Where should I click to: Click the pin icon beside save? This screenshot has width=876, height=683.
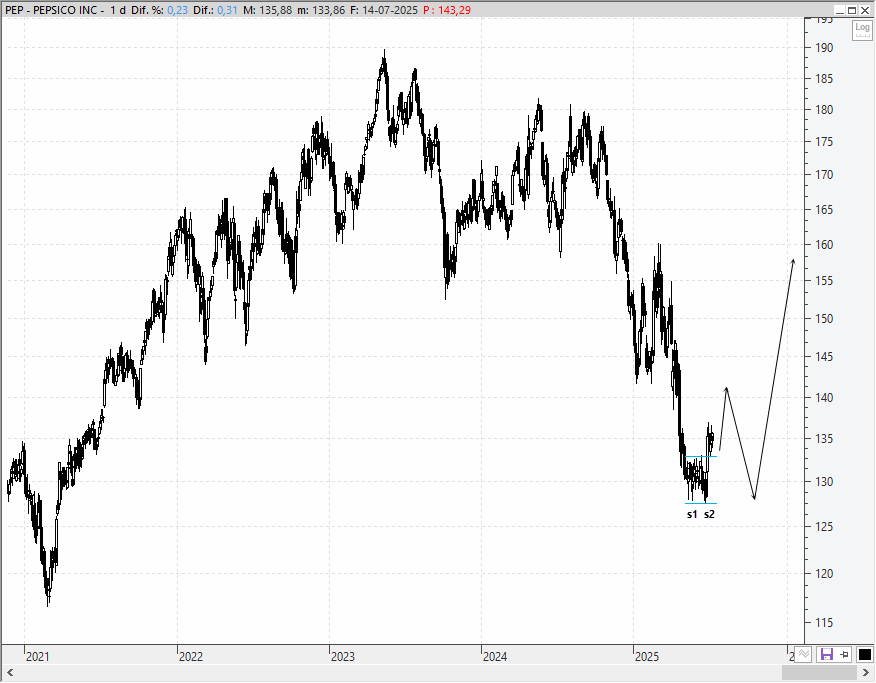click(844, 655)
